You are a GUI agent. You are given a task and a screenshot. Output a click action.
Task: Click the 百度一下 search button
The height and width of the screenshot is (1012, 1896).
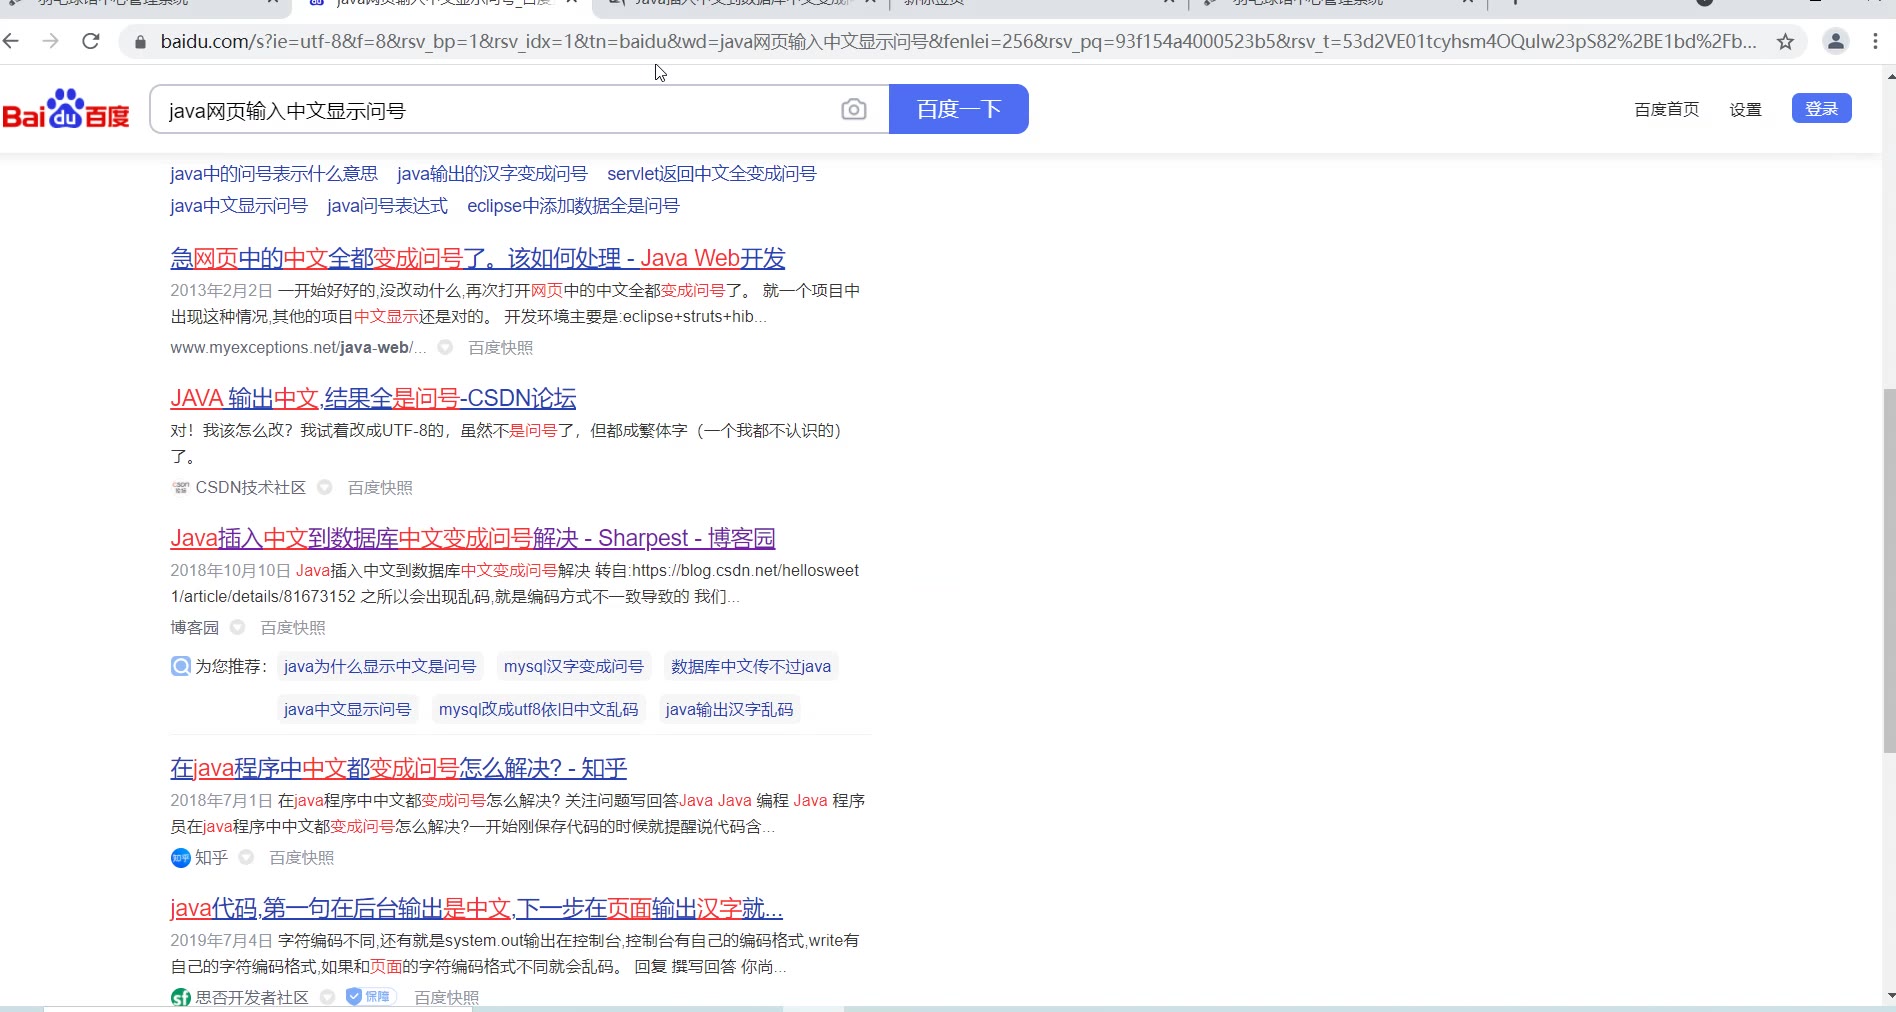pos(959,109)
